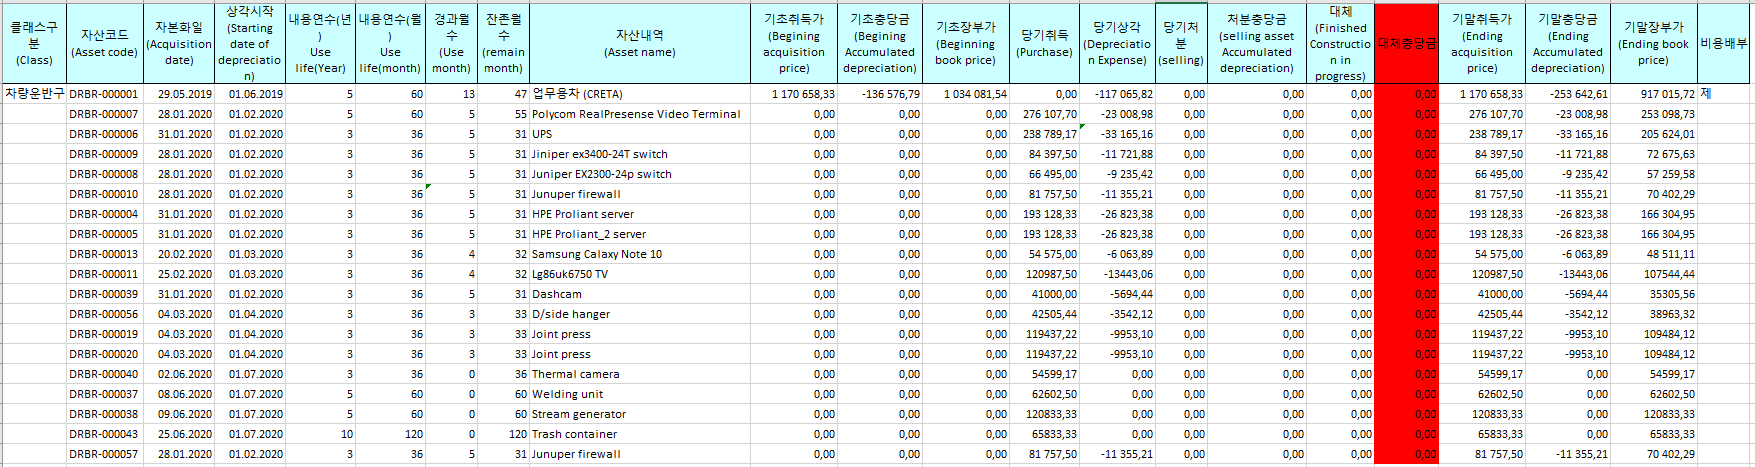The image size is (1755, 467).
Task: Select the 당기처분 (selling) header cell
Action: tap(1181, 43)
